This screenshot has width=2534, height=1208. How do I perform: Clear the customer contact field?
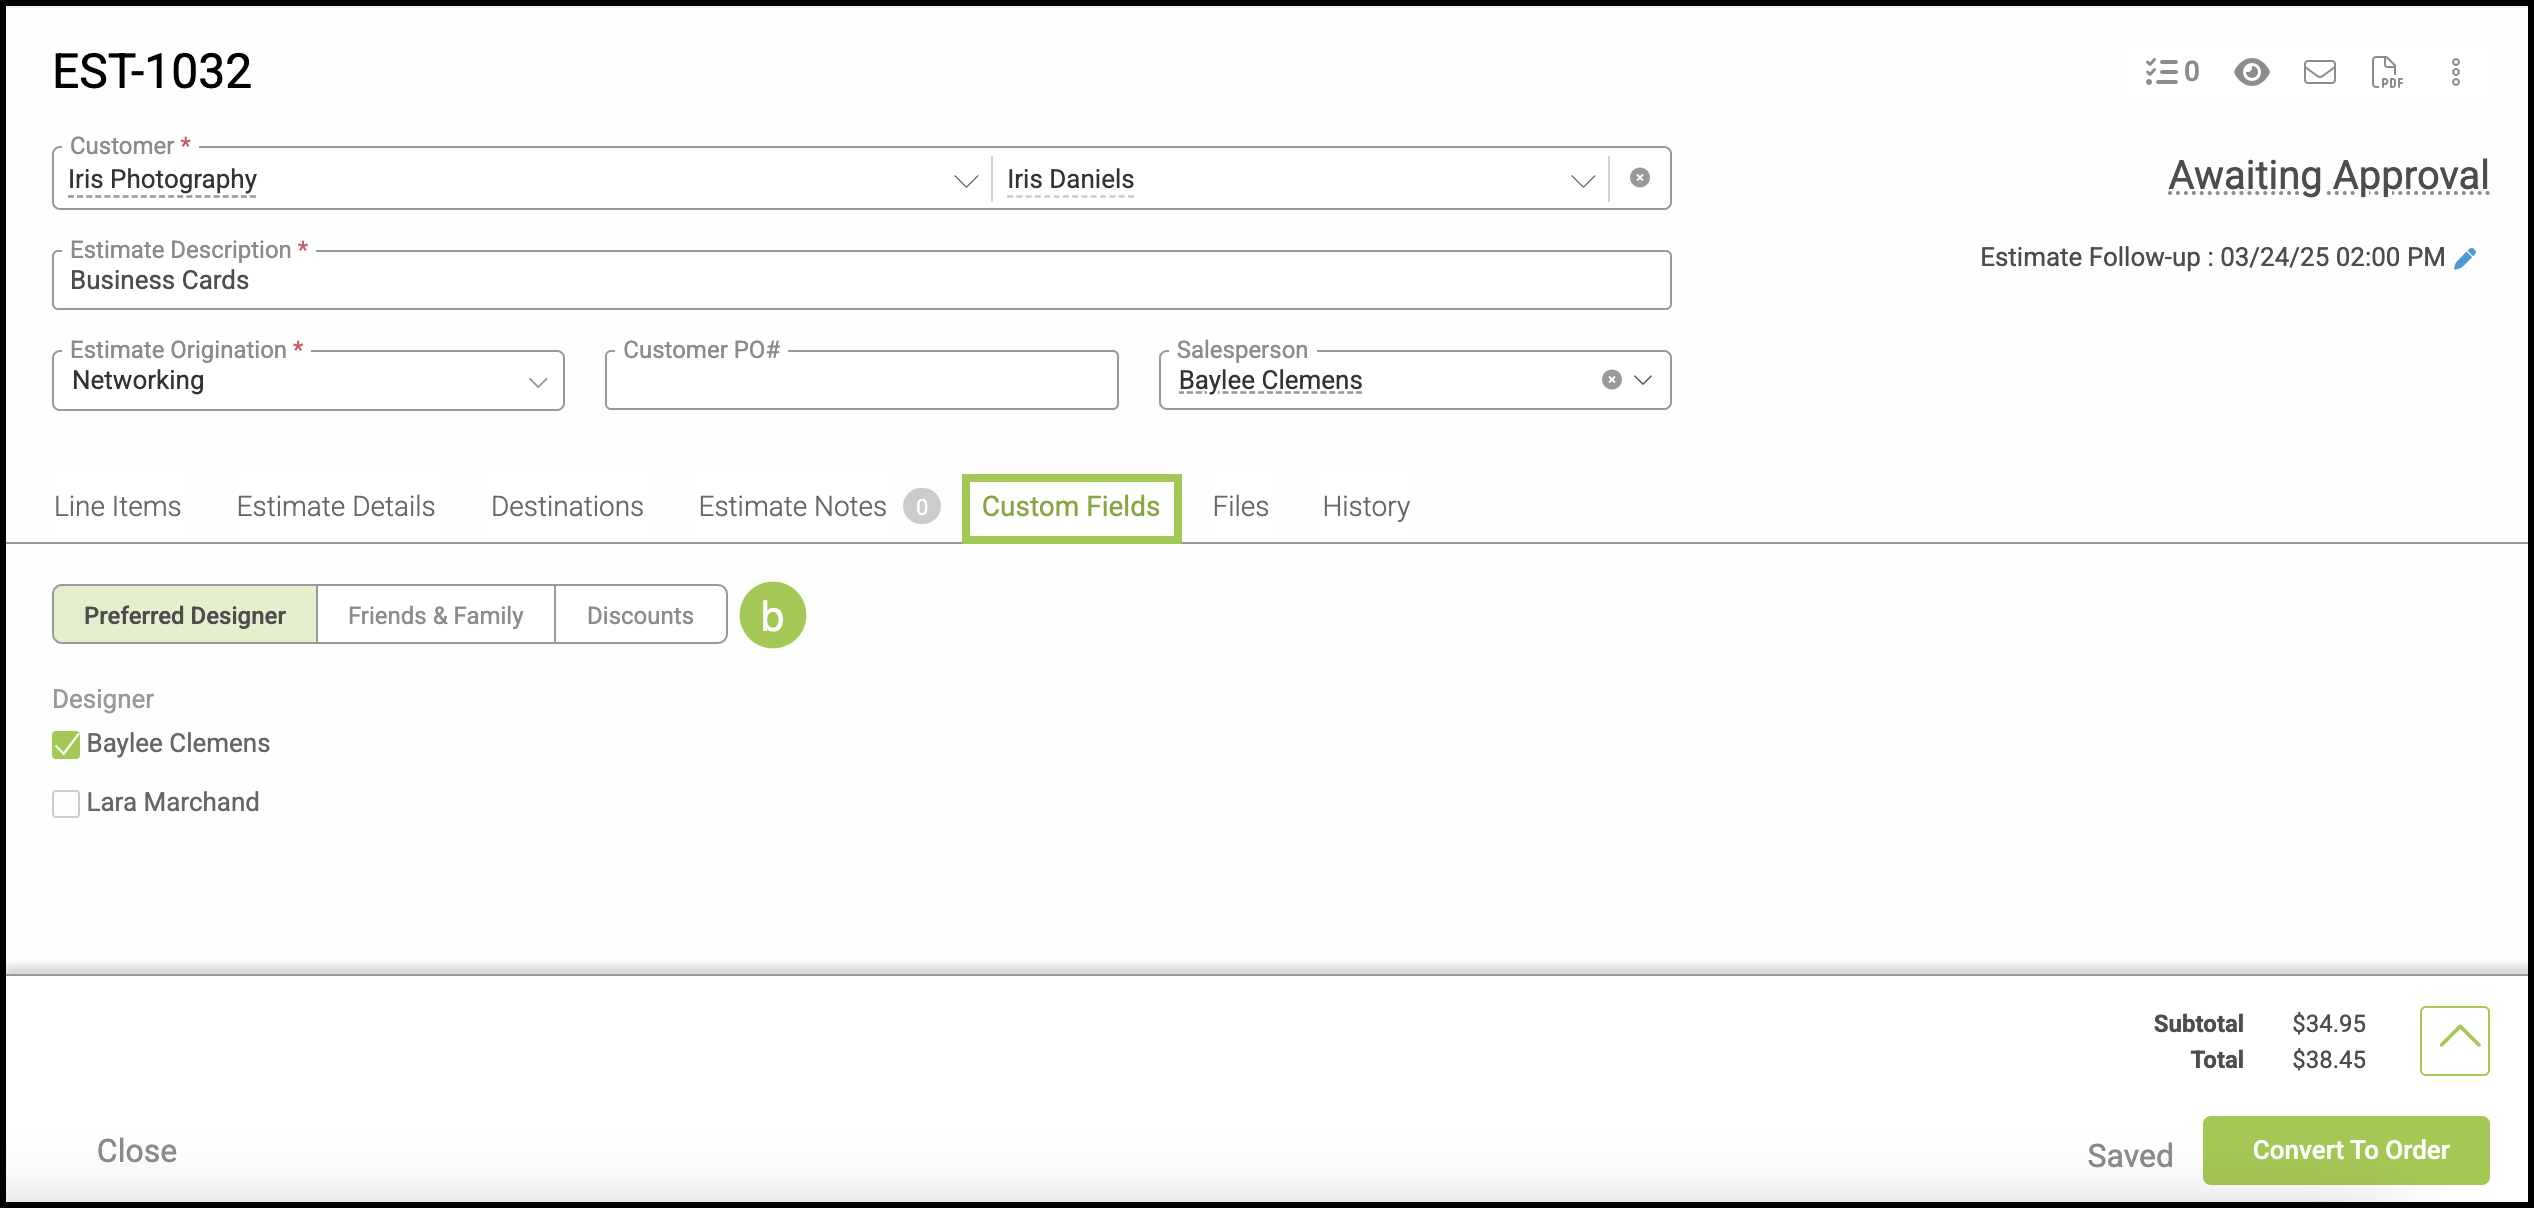pyautogui.click(x=1639, y=178)
